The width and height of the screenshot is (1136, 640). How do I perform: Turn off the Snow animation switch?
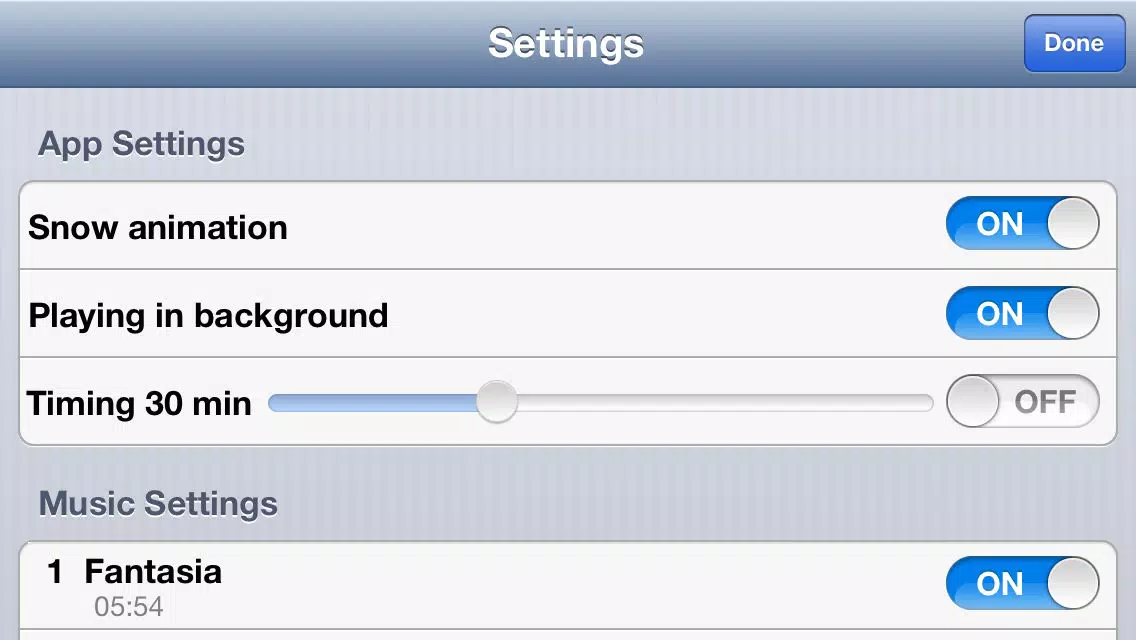(1022, 223)
